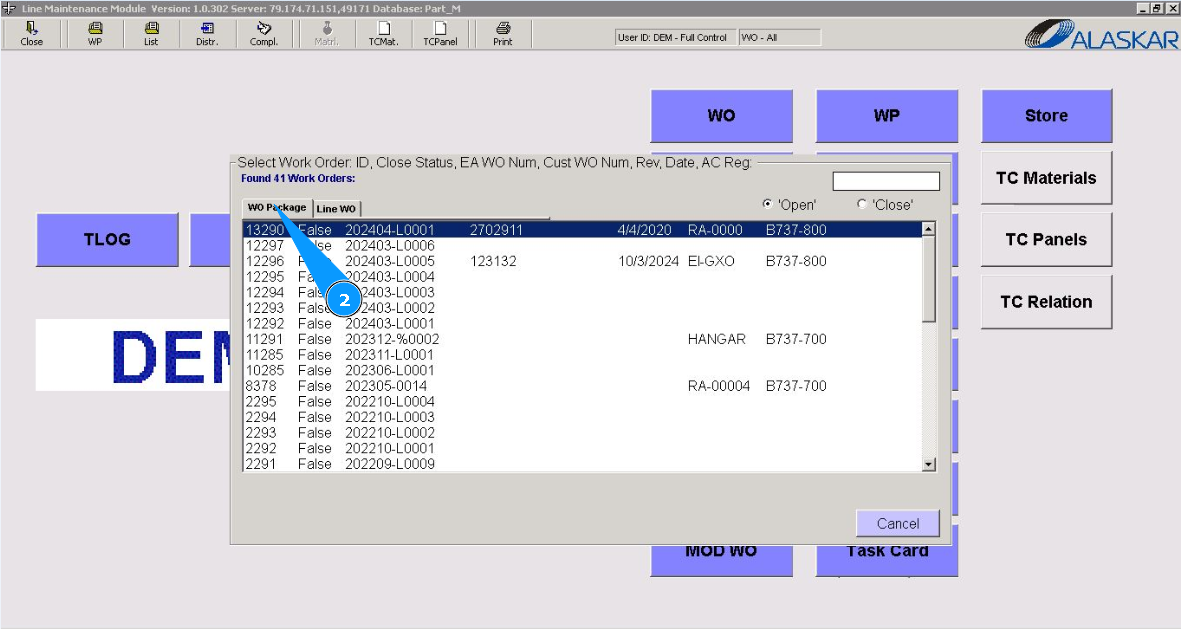Select work order 12296 row EI-GXO
The image size is (1181, 629).
click(580, 261)
